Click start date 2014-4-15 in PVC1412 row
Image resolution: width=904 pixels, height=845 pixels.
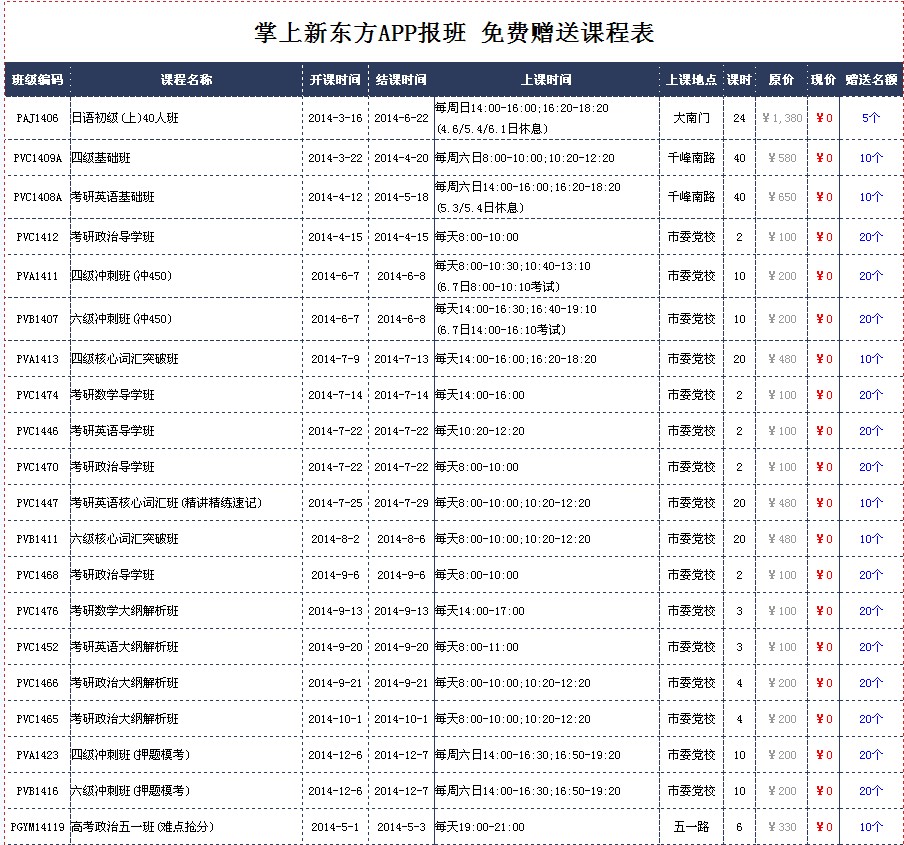pos(335,237)
